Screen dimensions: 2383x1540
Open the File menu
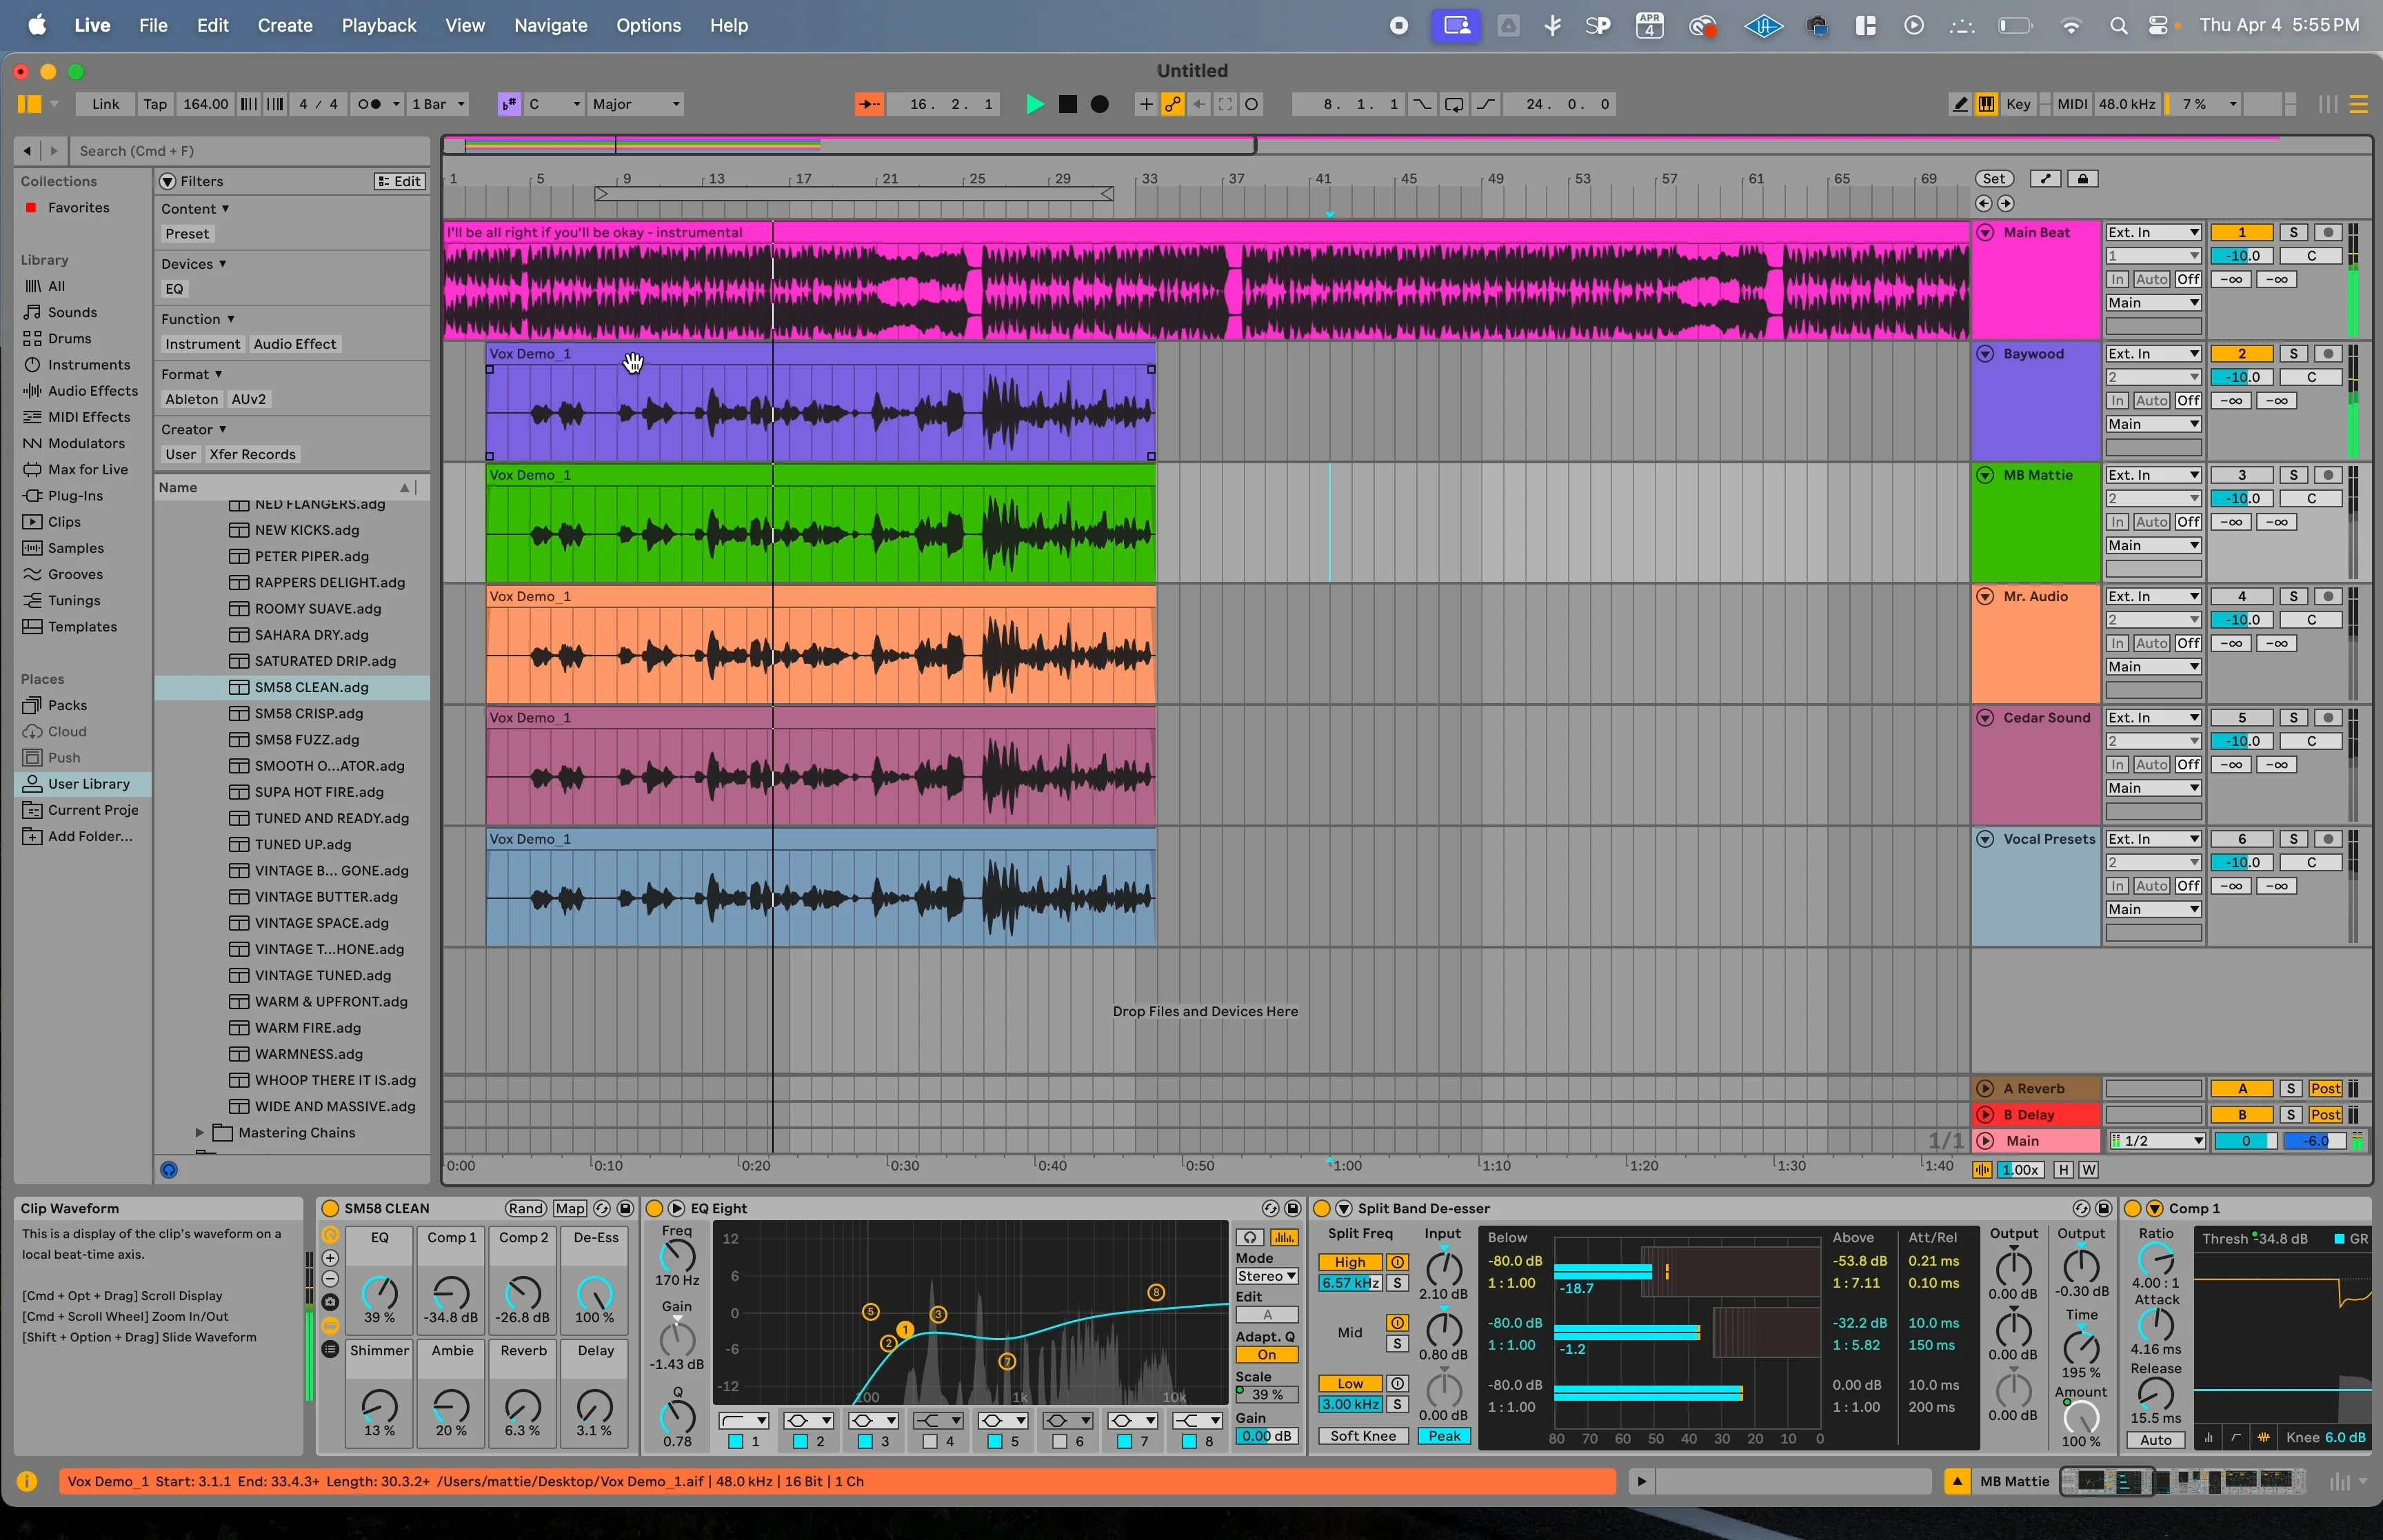pyautogui.click(x=153, y=26)
